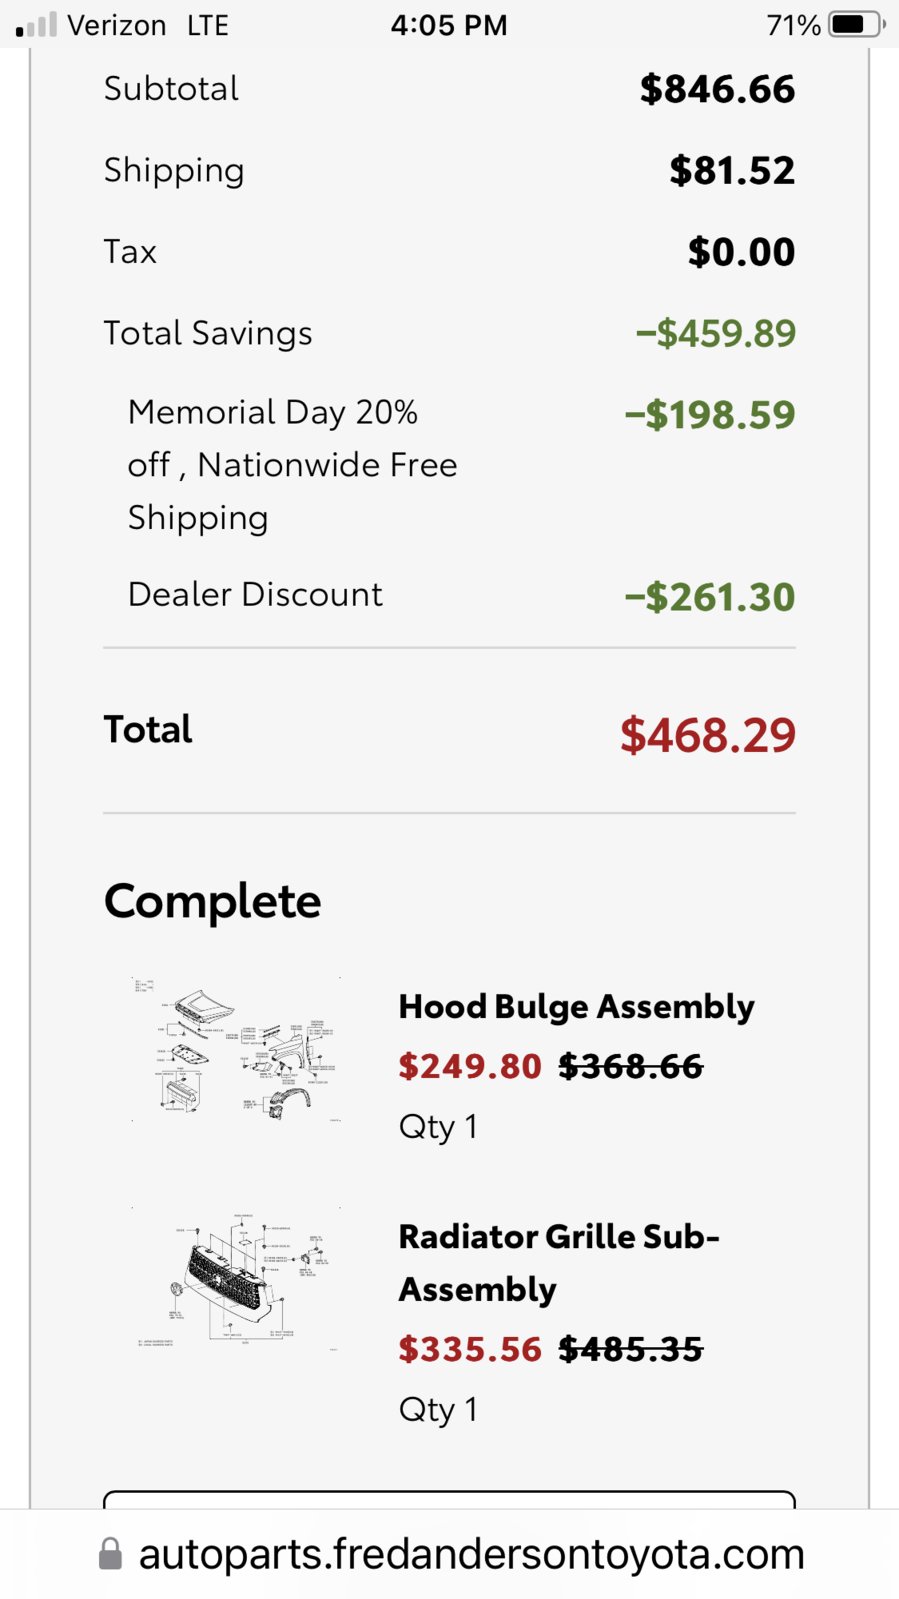The height and width of the screenshot is (1599, 899).
Task: Tap the Complete section heading
Action: click(213, 902)
